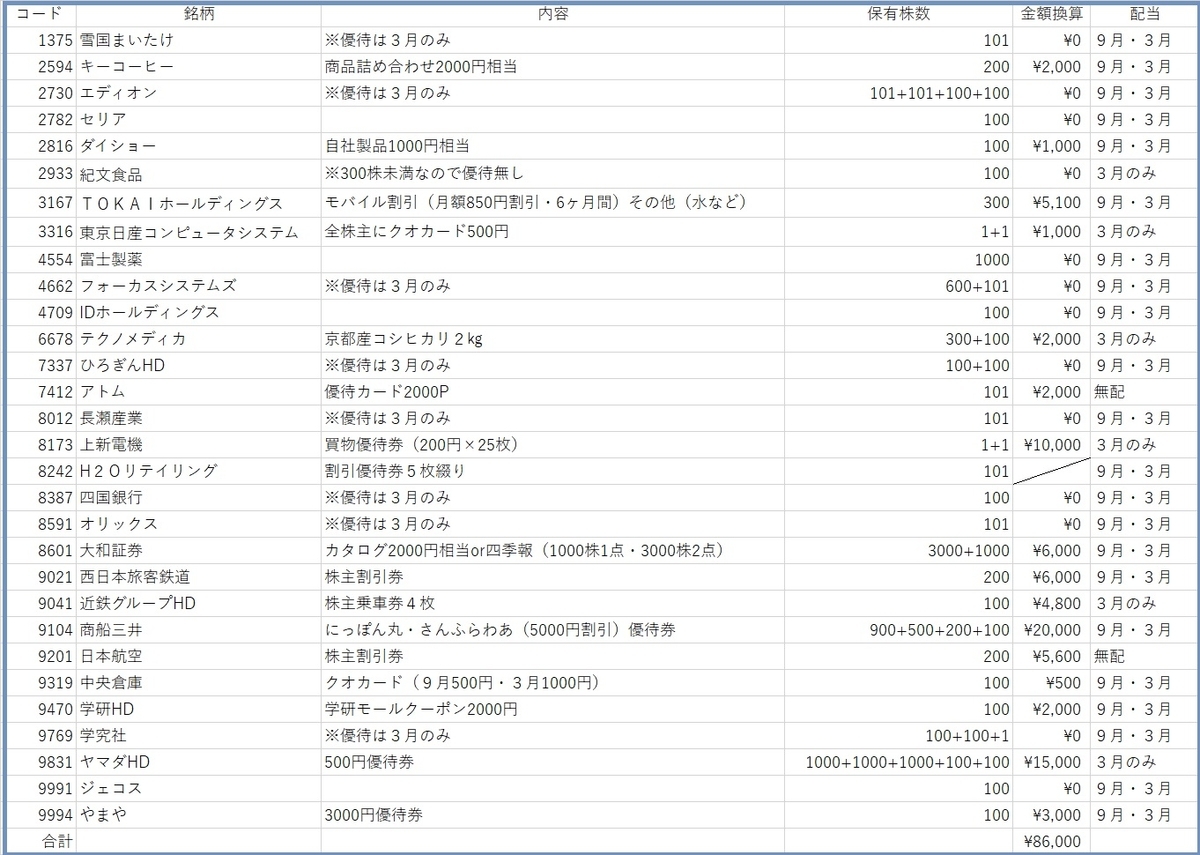Image resolution: width=1200 pixels, height=855 pixels.
Task: Select the コード column header cell
Action: pyautogui.click(x=39, y=14)
